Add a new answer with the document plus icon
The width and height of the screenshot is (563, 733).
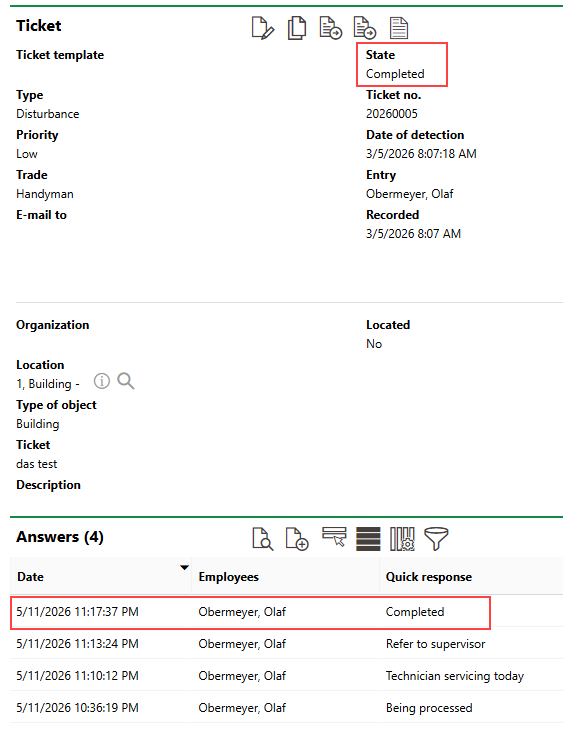coord(297,539)
